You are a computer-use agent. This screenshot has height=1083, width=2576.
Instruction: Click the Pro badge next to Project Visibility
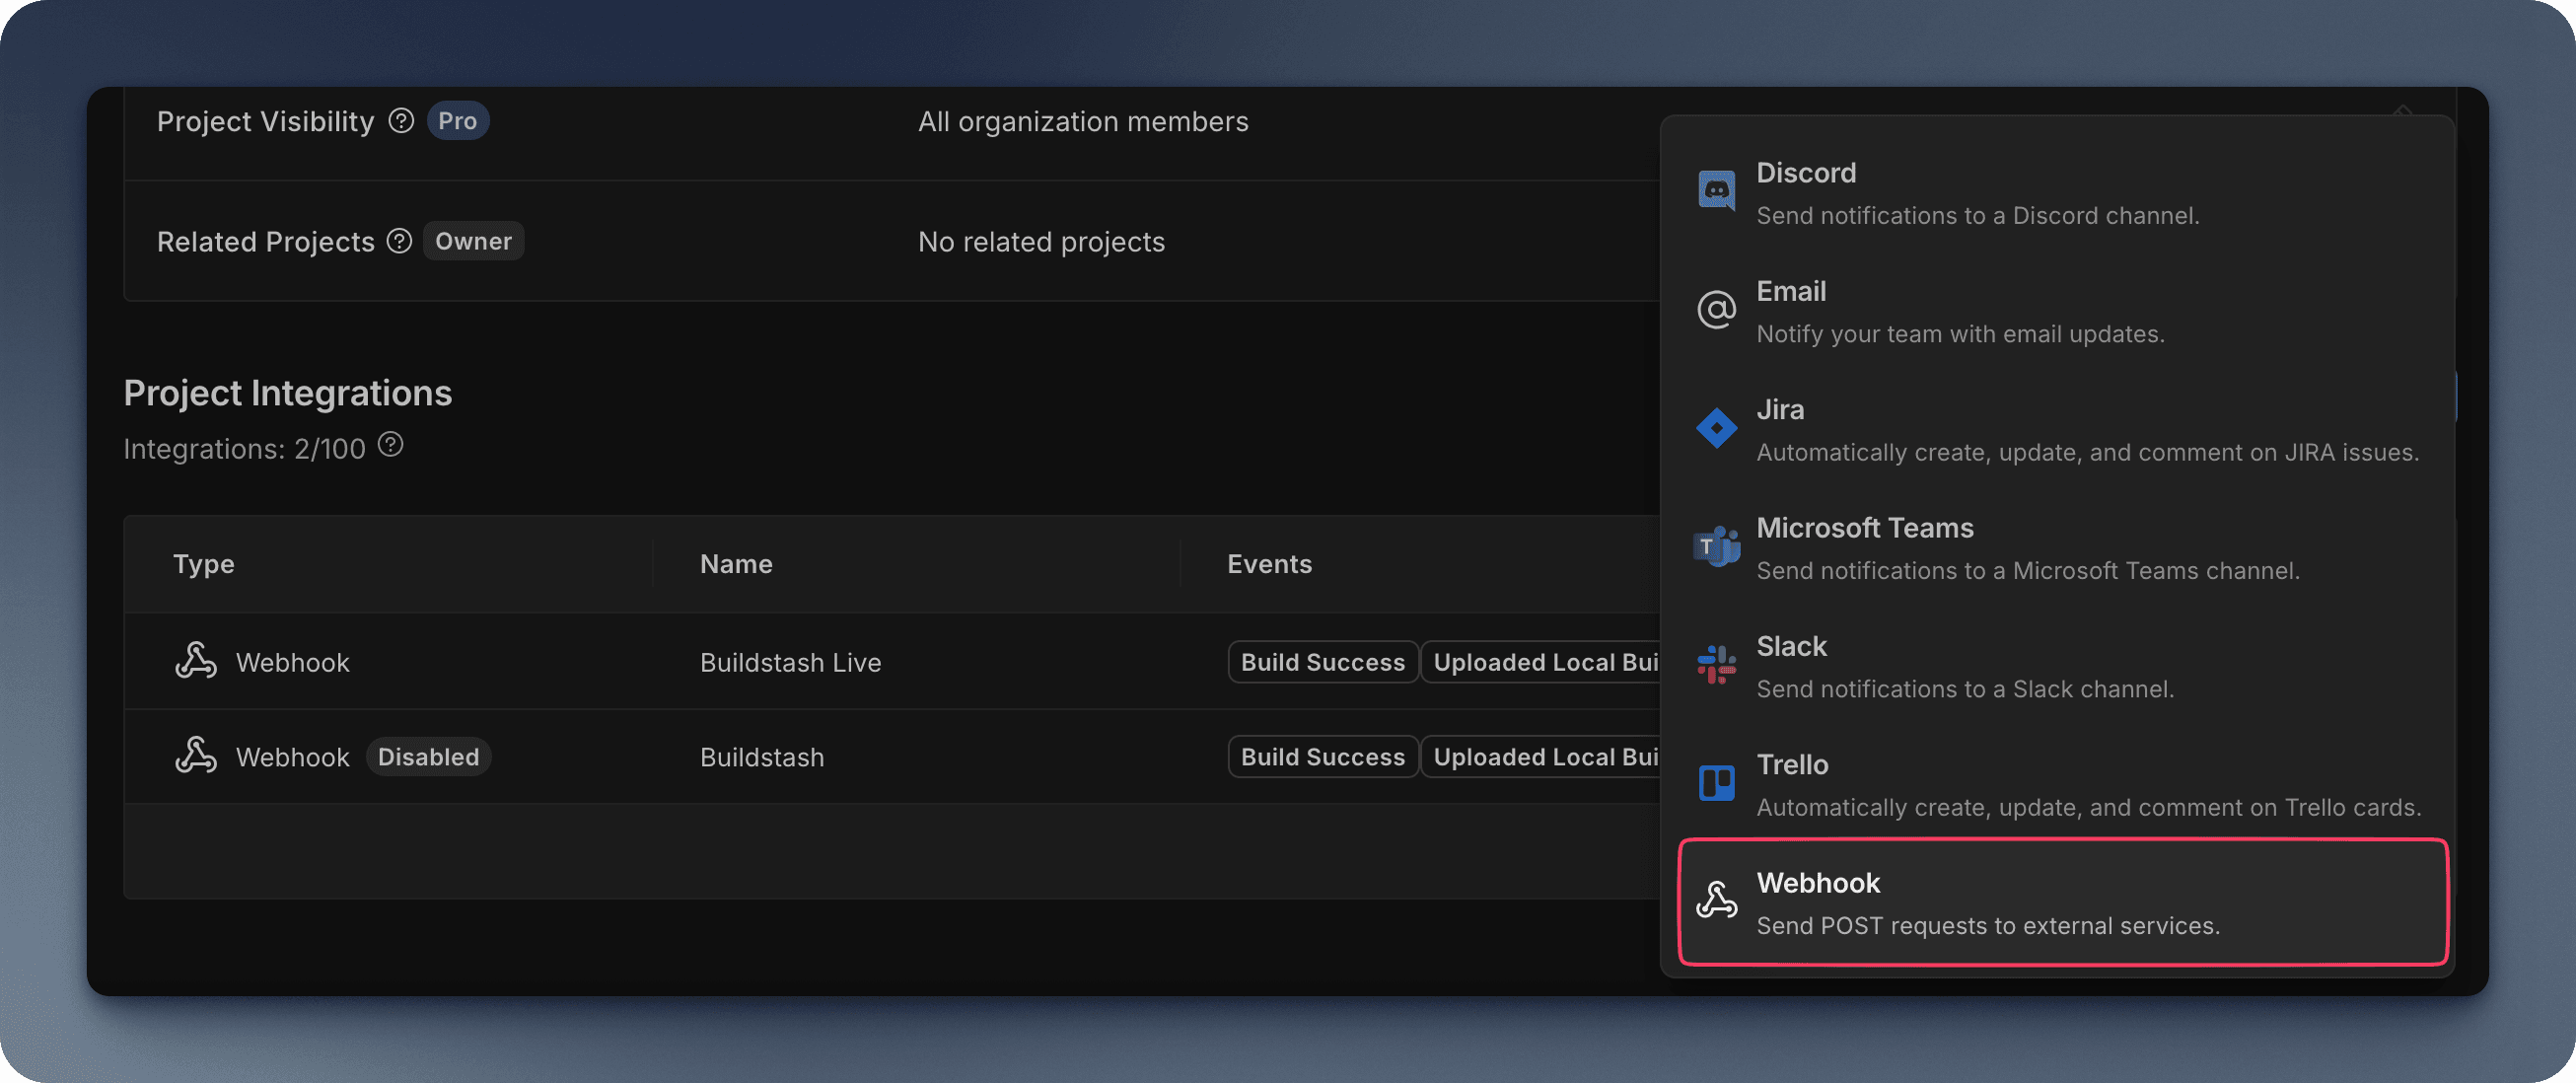pyautogui.click(x=457, y=120)
